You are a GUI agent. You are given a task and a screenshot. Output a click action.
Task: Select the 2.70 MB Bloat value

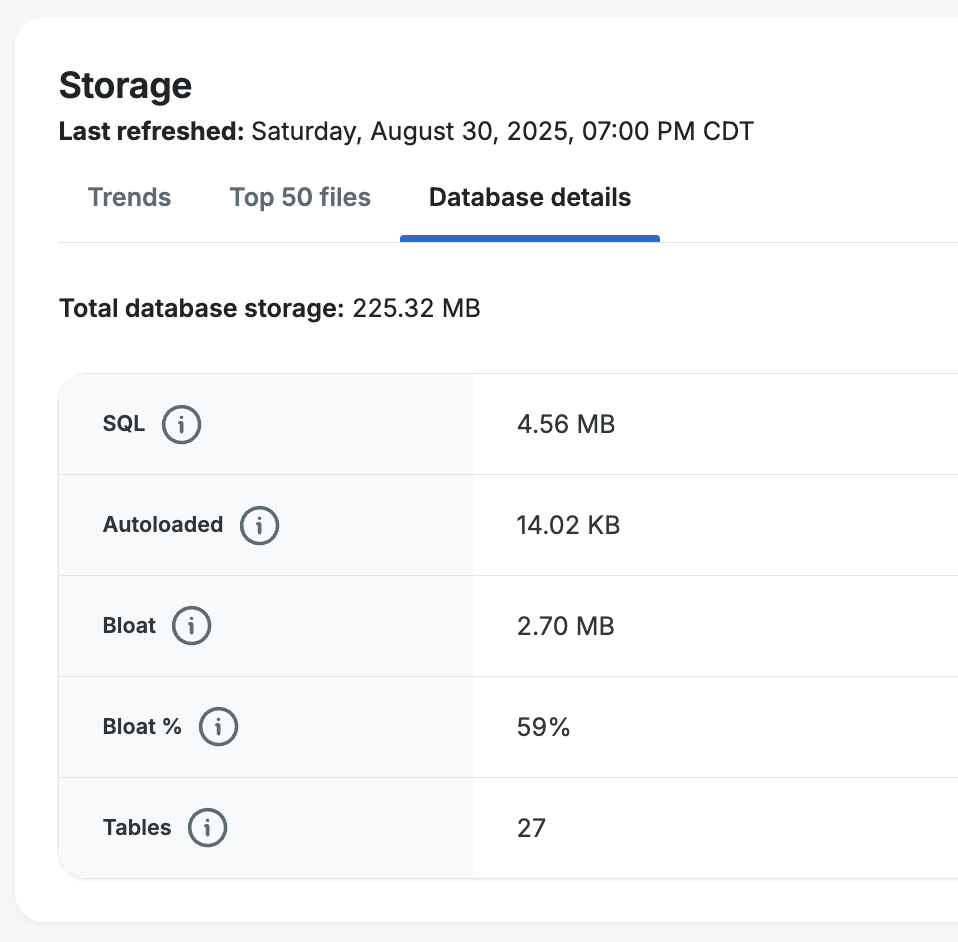tap(565, 627)
